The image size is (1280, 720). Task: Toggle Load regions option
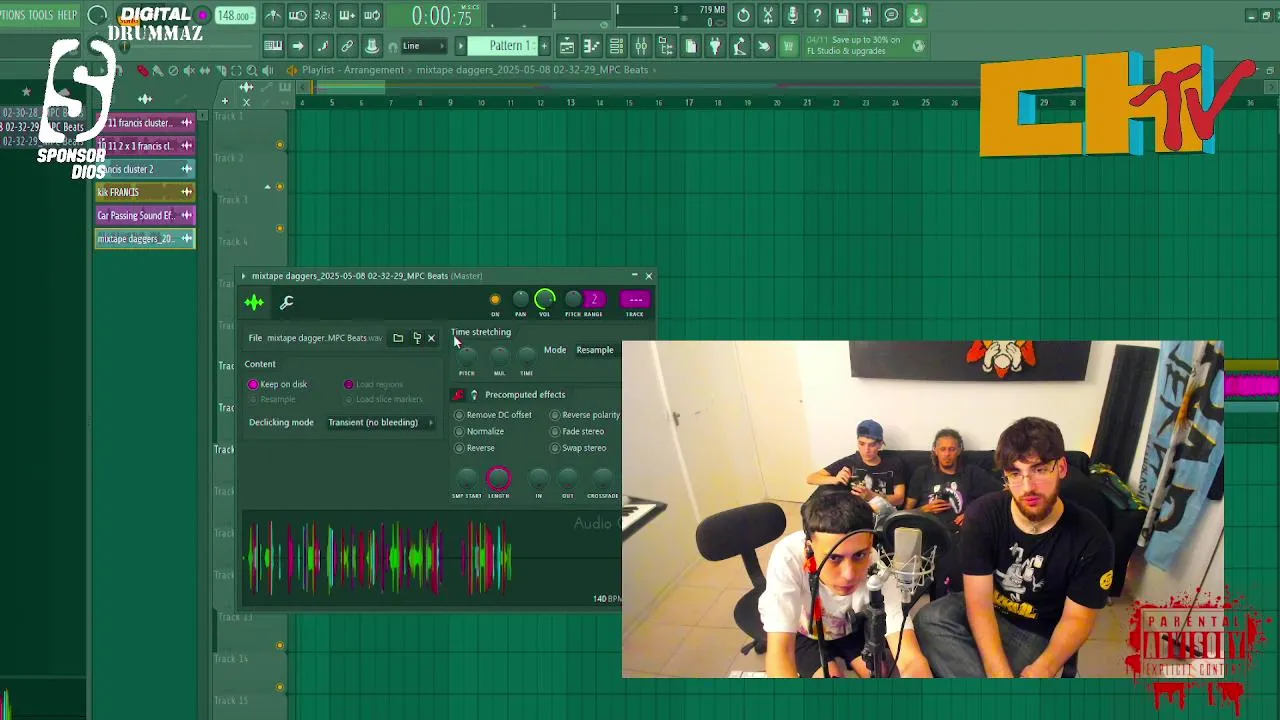pyautogui.click(x=373, y=384)
